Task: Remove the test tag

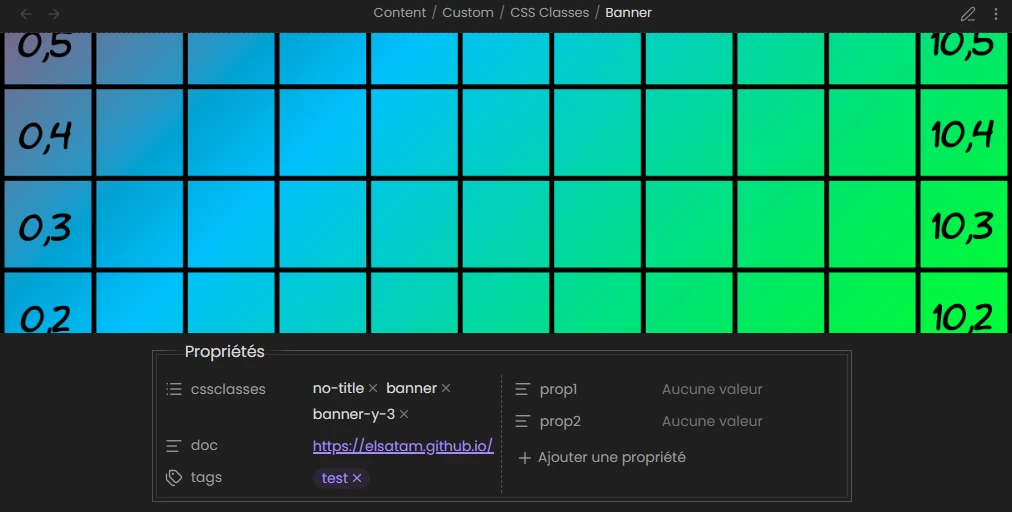Action: click(357, 479)
